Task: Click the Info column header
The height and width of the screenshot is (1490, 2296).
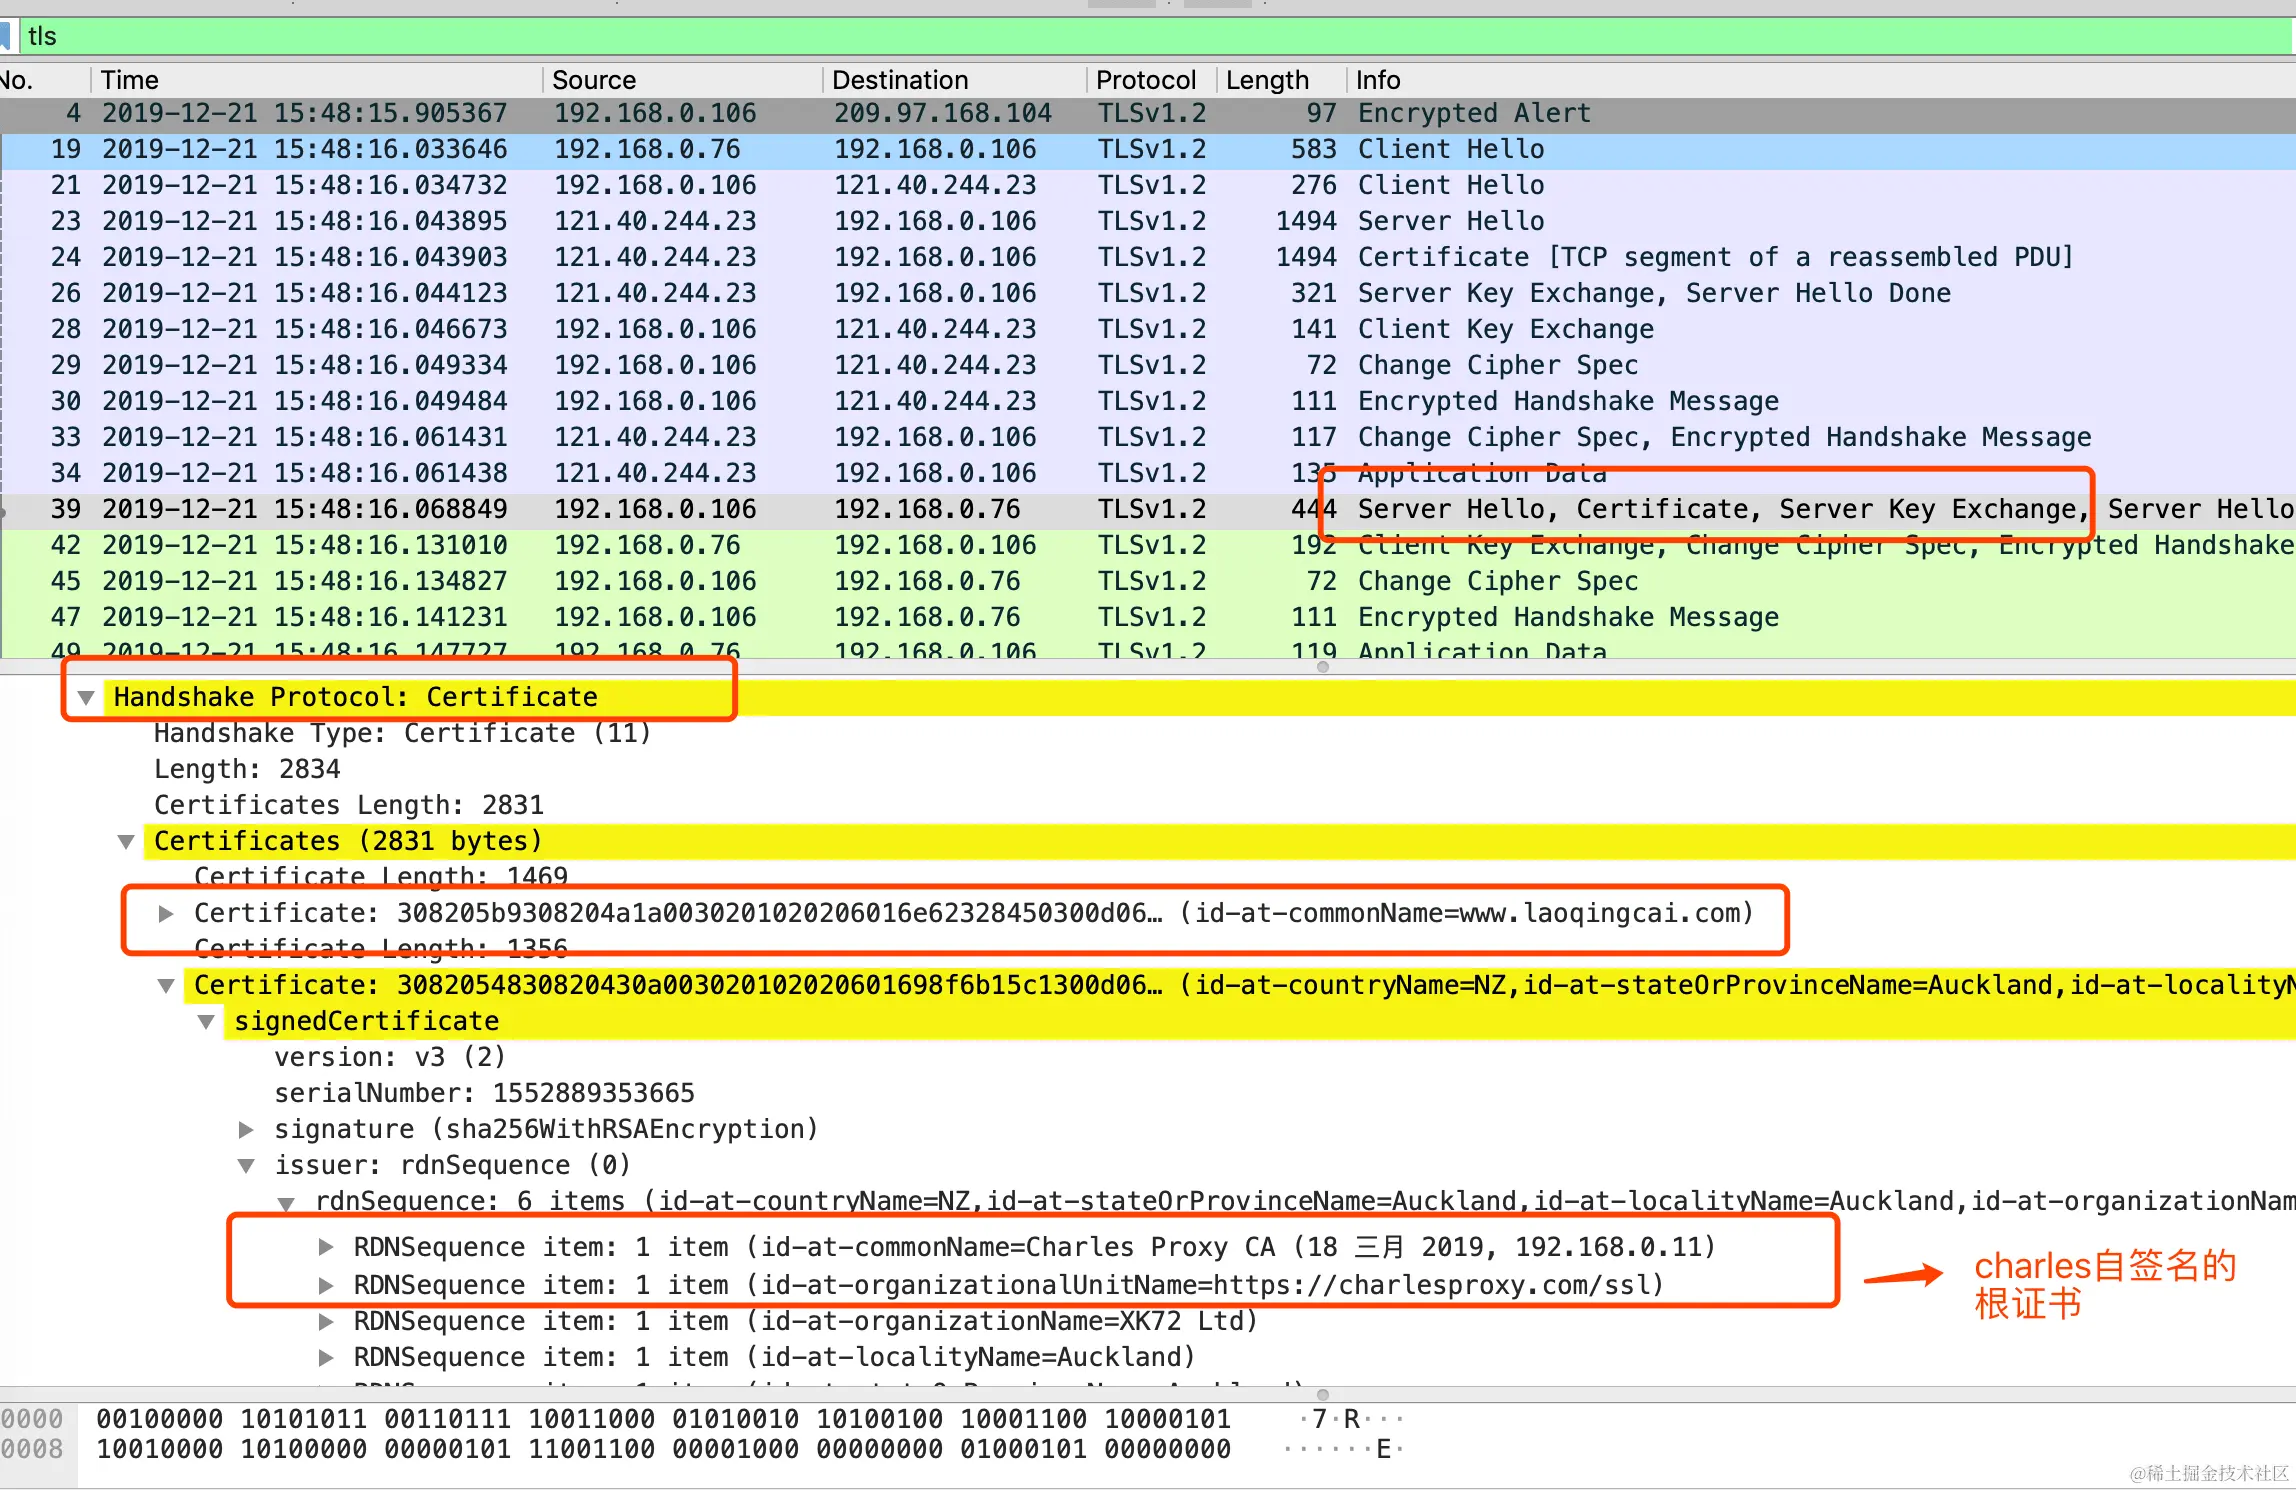Action: click(x=1377, y=80)
